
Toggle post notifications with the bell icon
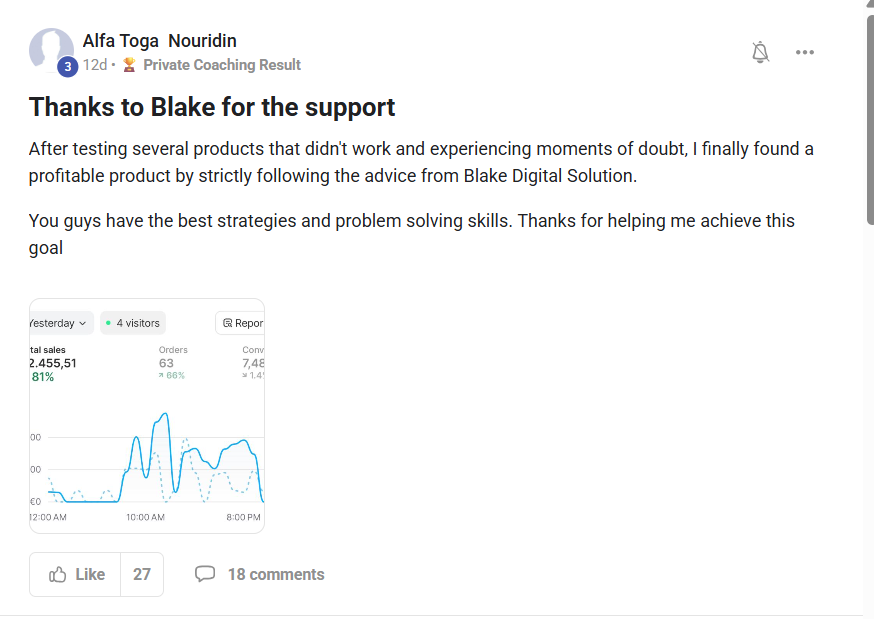point(760,52)
